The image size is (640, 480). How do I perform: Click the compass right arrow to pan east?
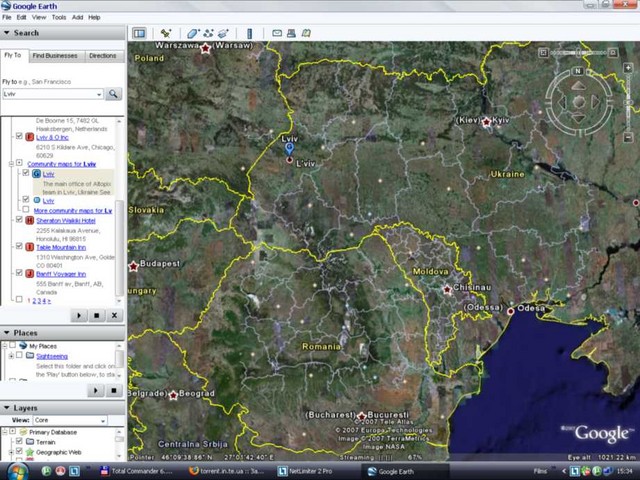click(596, 102)
